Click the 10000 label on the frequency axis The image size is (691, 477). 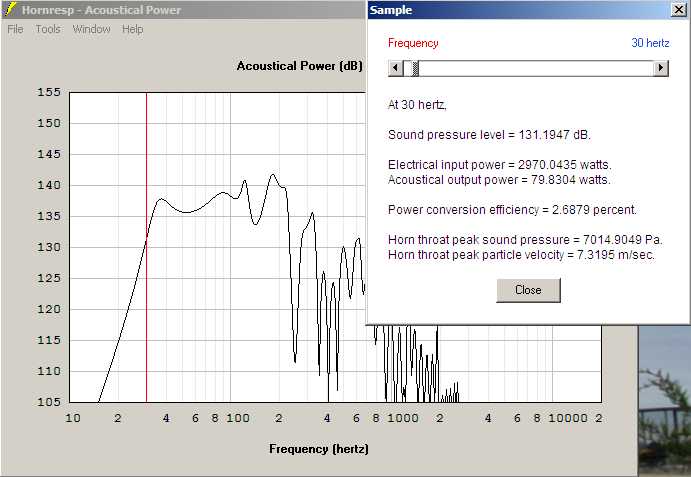tap(568, 418)
